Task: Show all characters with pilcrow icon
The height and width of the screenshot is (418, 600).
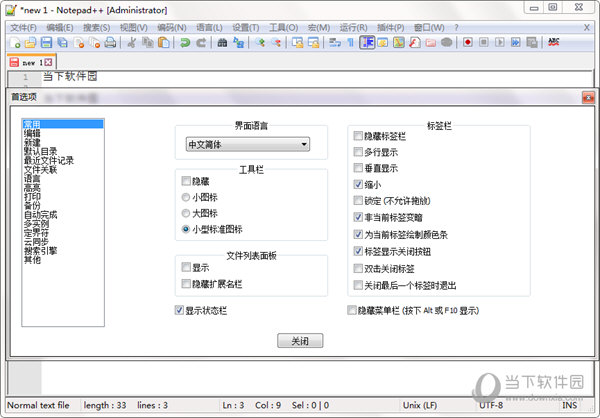Action: 351,42
